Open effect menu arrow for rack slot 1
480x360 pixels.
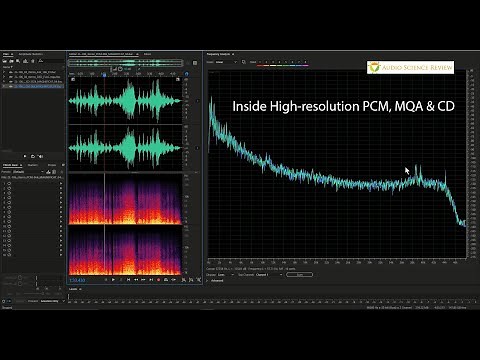point(61,183)
